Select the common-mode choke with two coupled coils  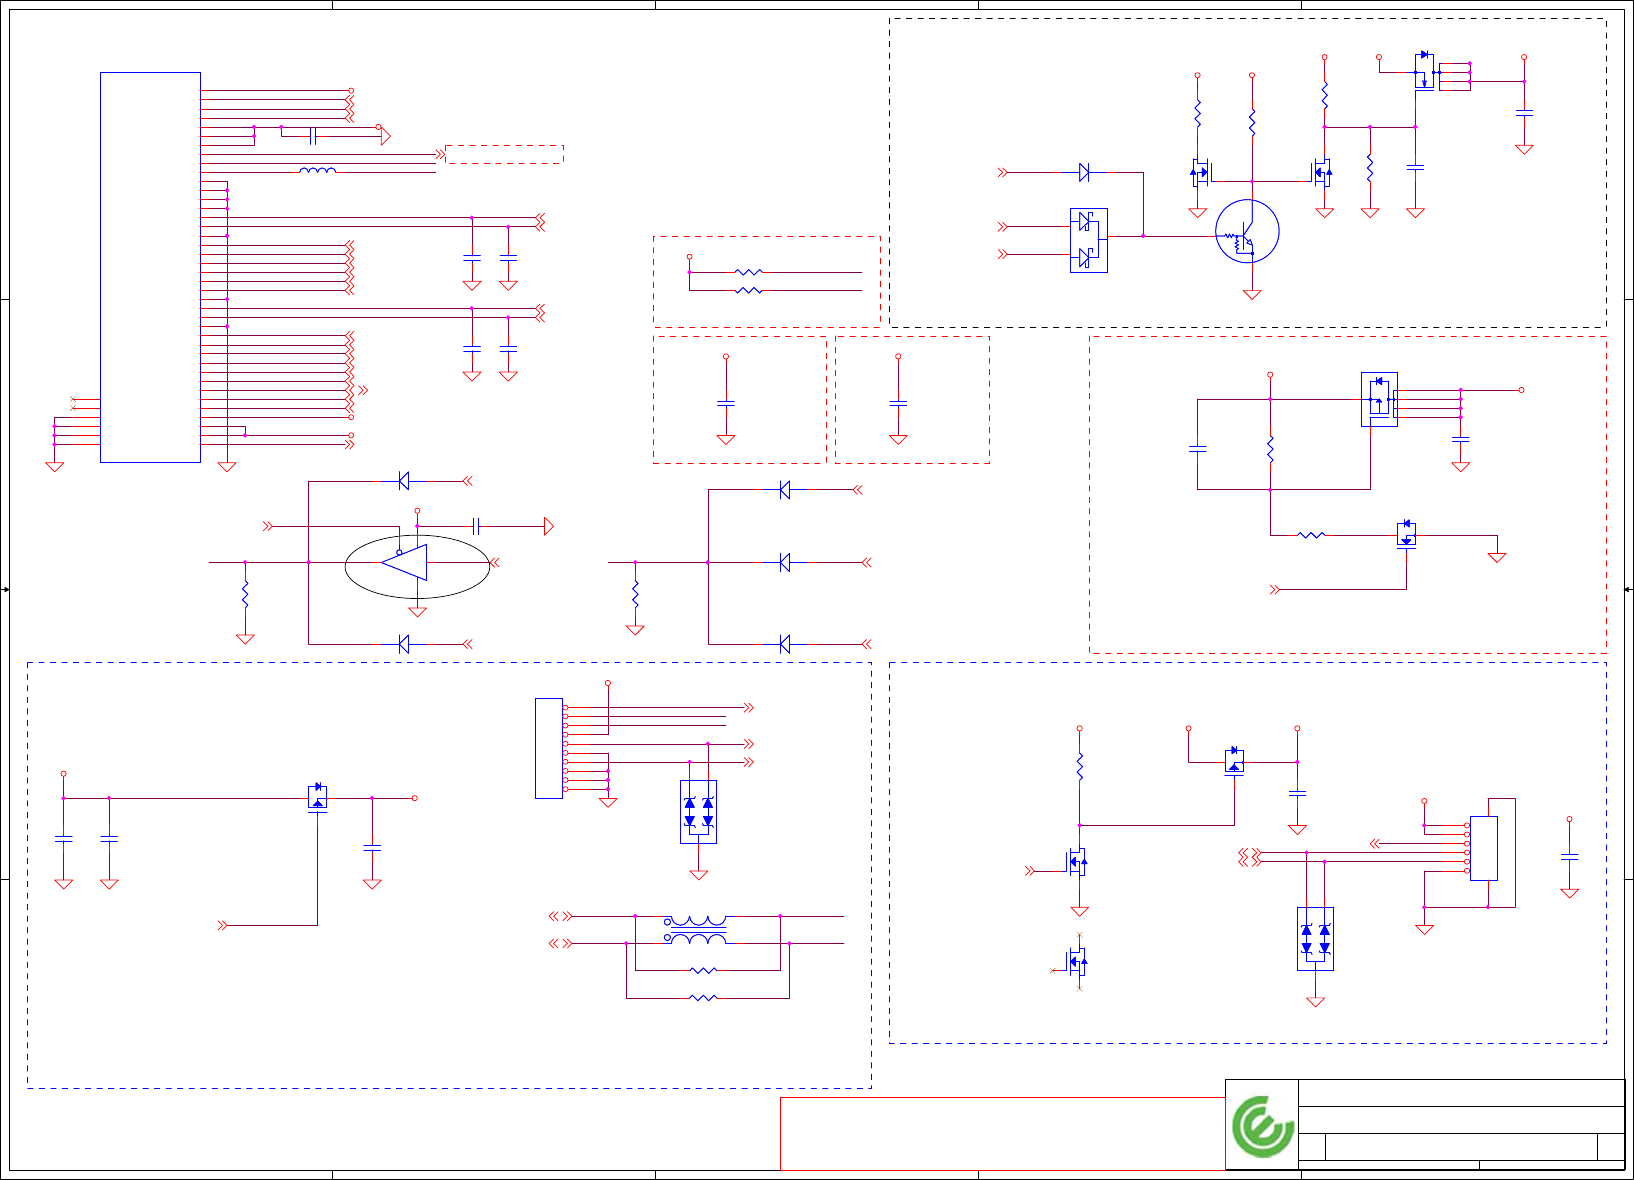(697, 930)
